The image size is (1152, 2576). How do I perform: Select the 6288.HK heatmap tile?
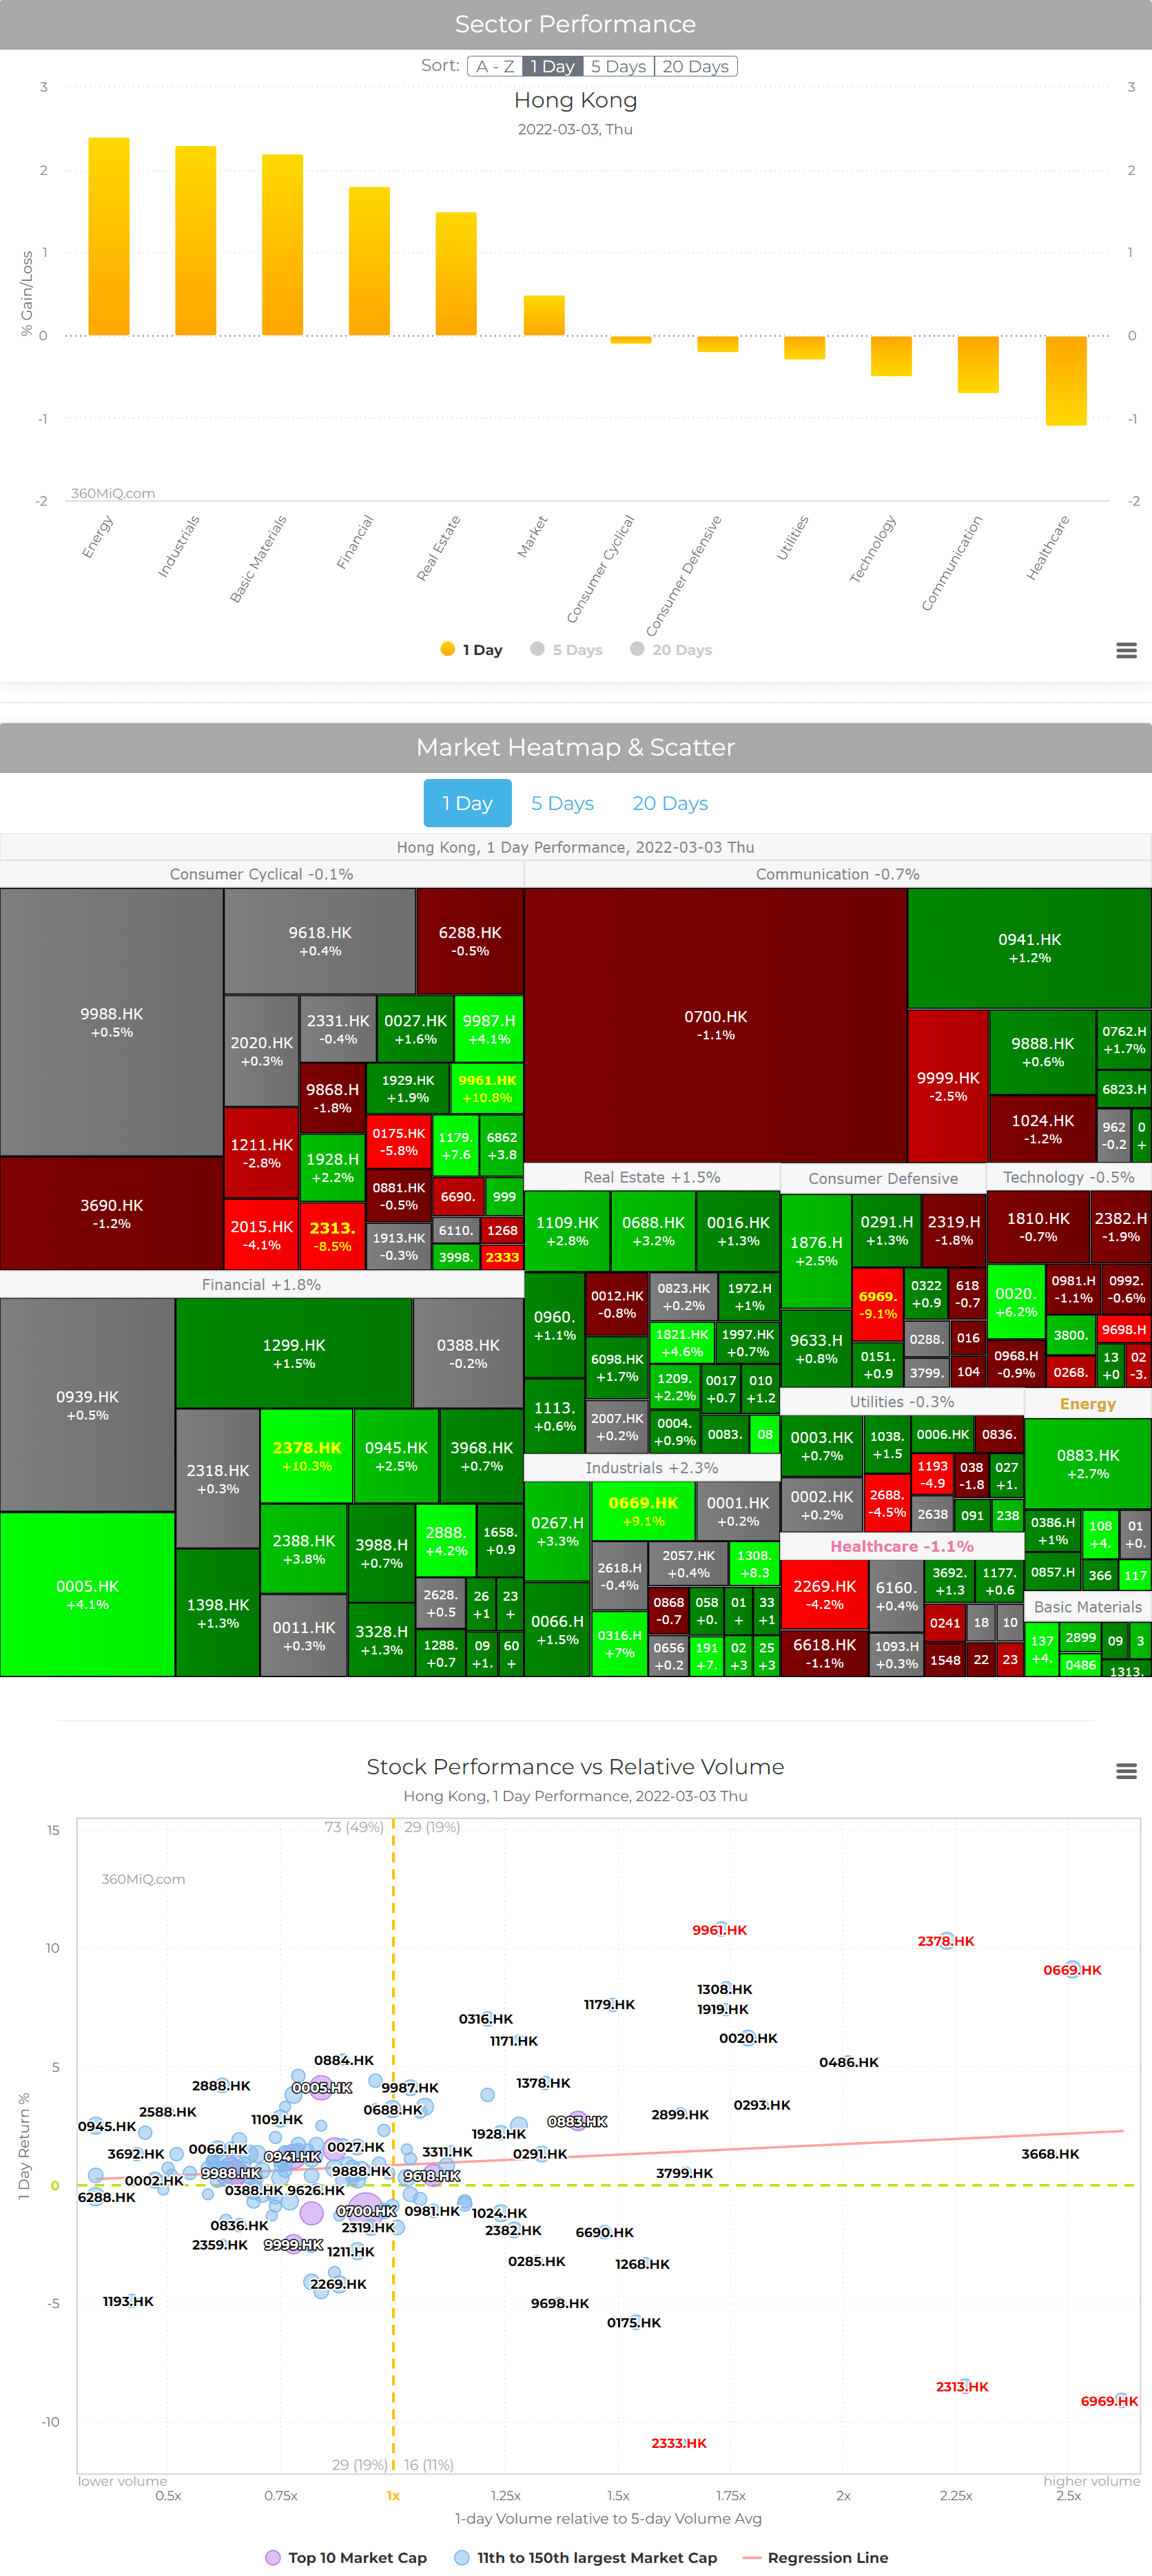click(x=470, y=940)
